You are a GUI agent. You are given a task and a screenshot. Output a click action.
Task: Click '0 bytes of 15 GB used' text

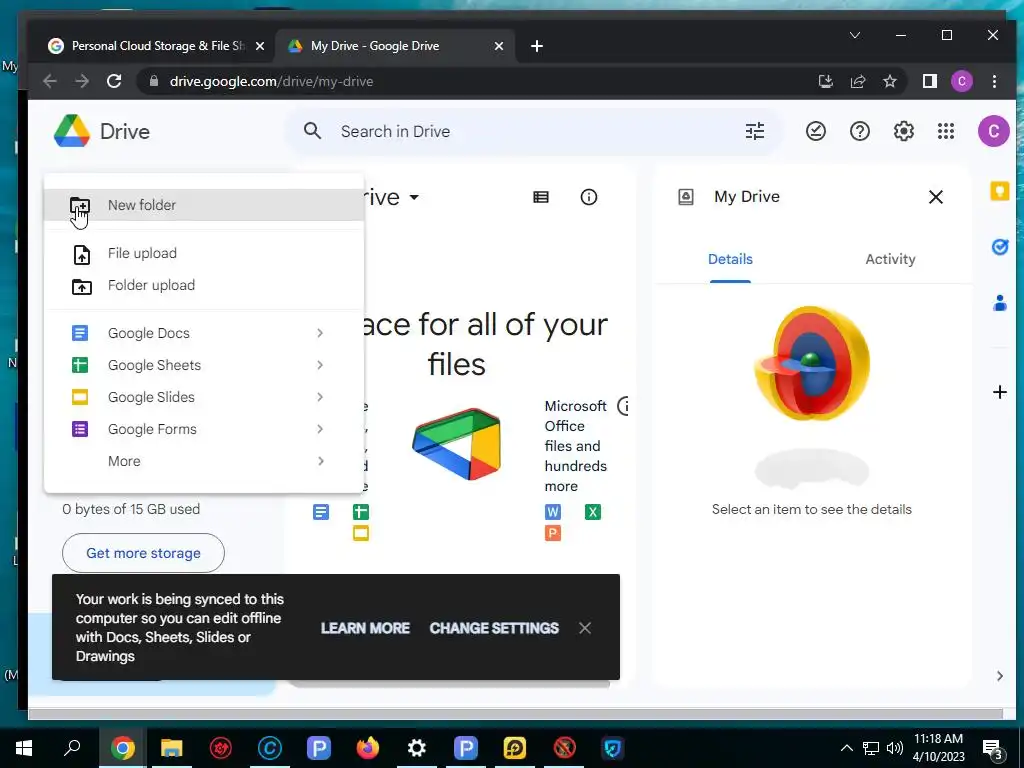coord(131,509)
